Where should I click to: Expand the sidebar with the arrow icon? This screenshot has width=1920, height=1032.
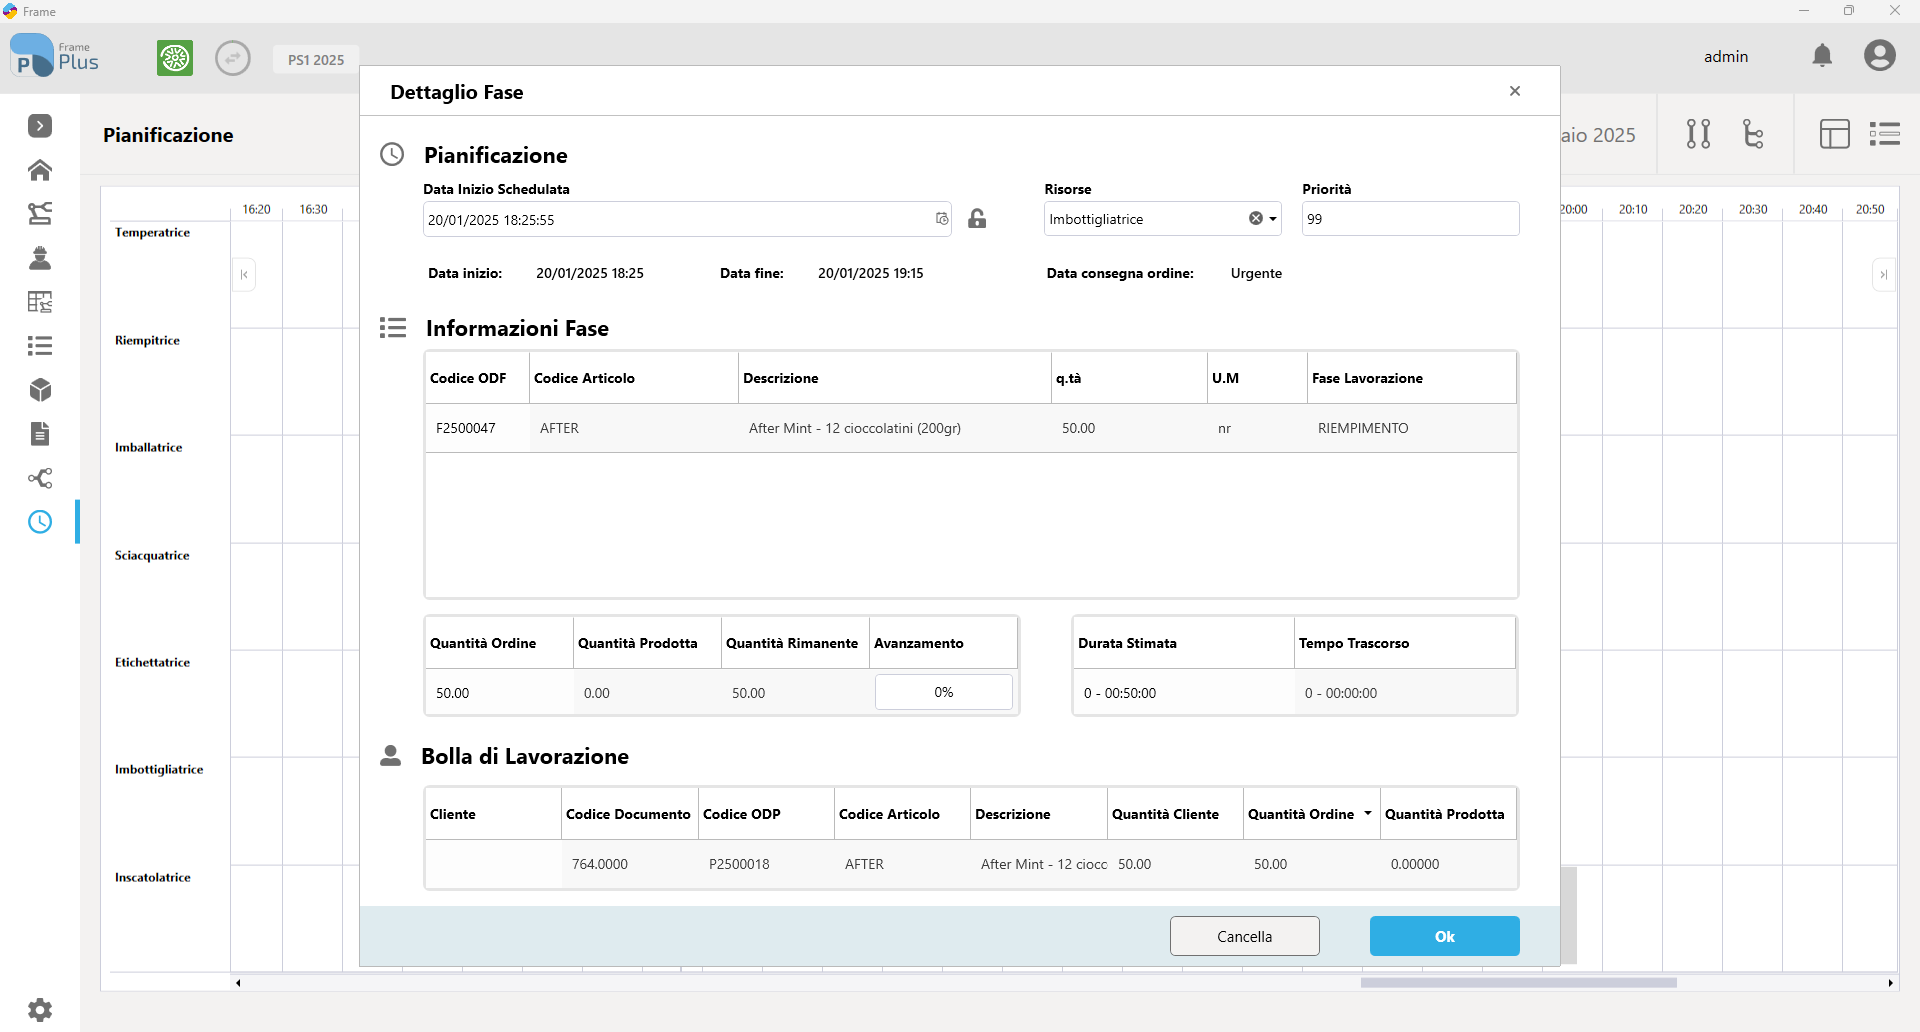coord(40,126)
